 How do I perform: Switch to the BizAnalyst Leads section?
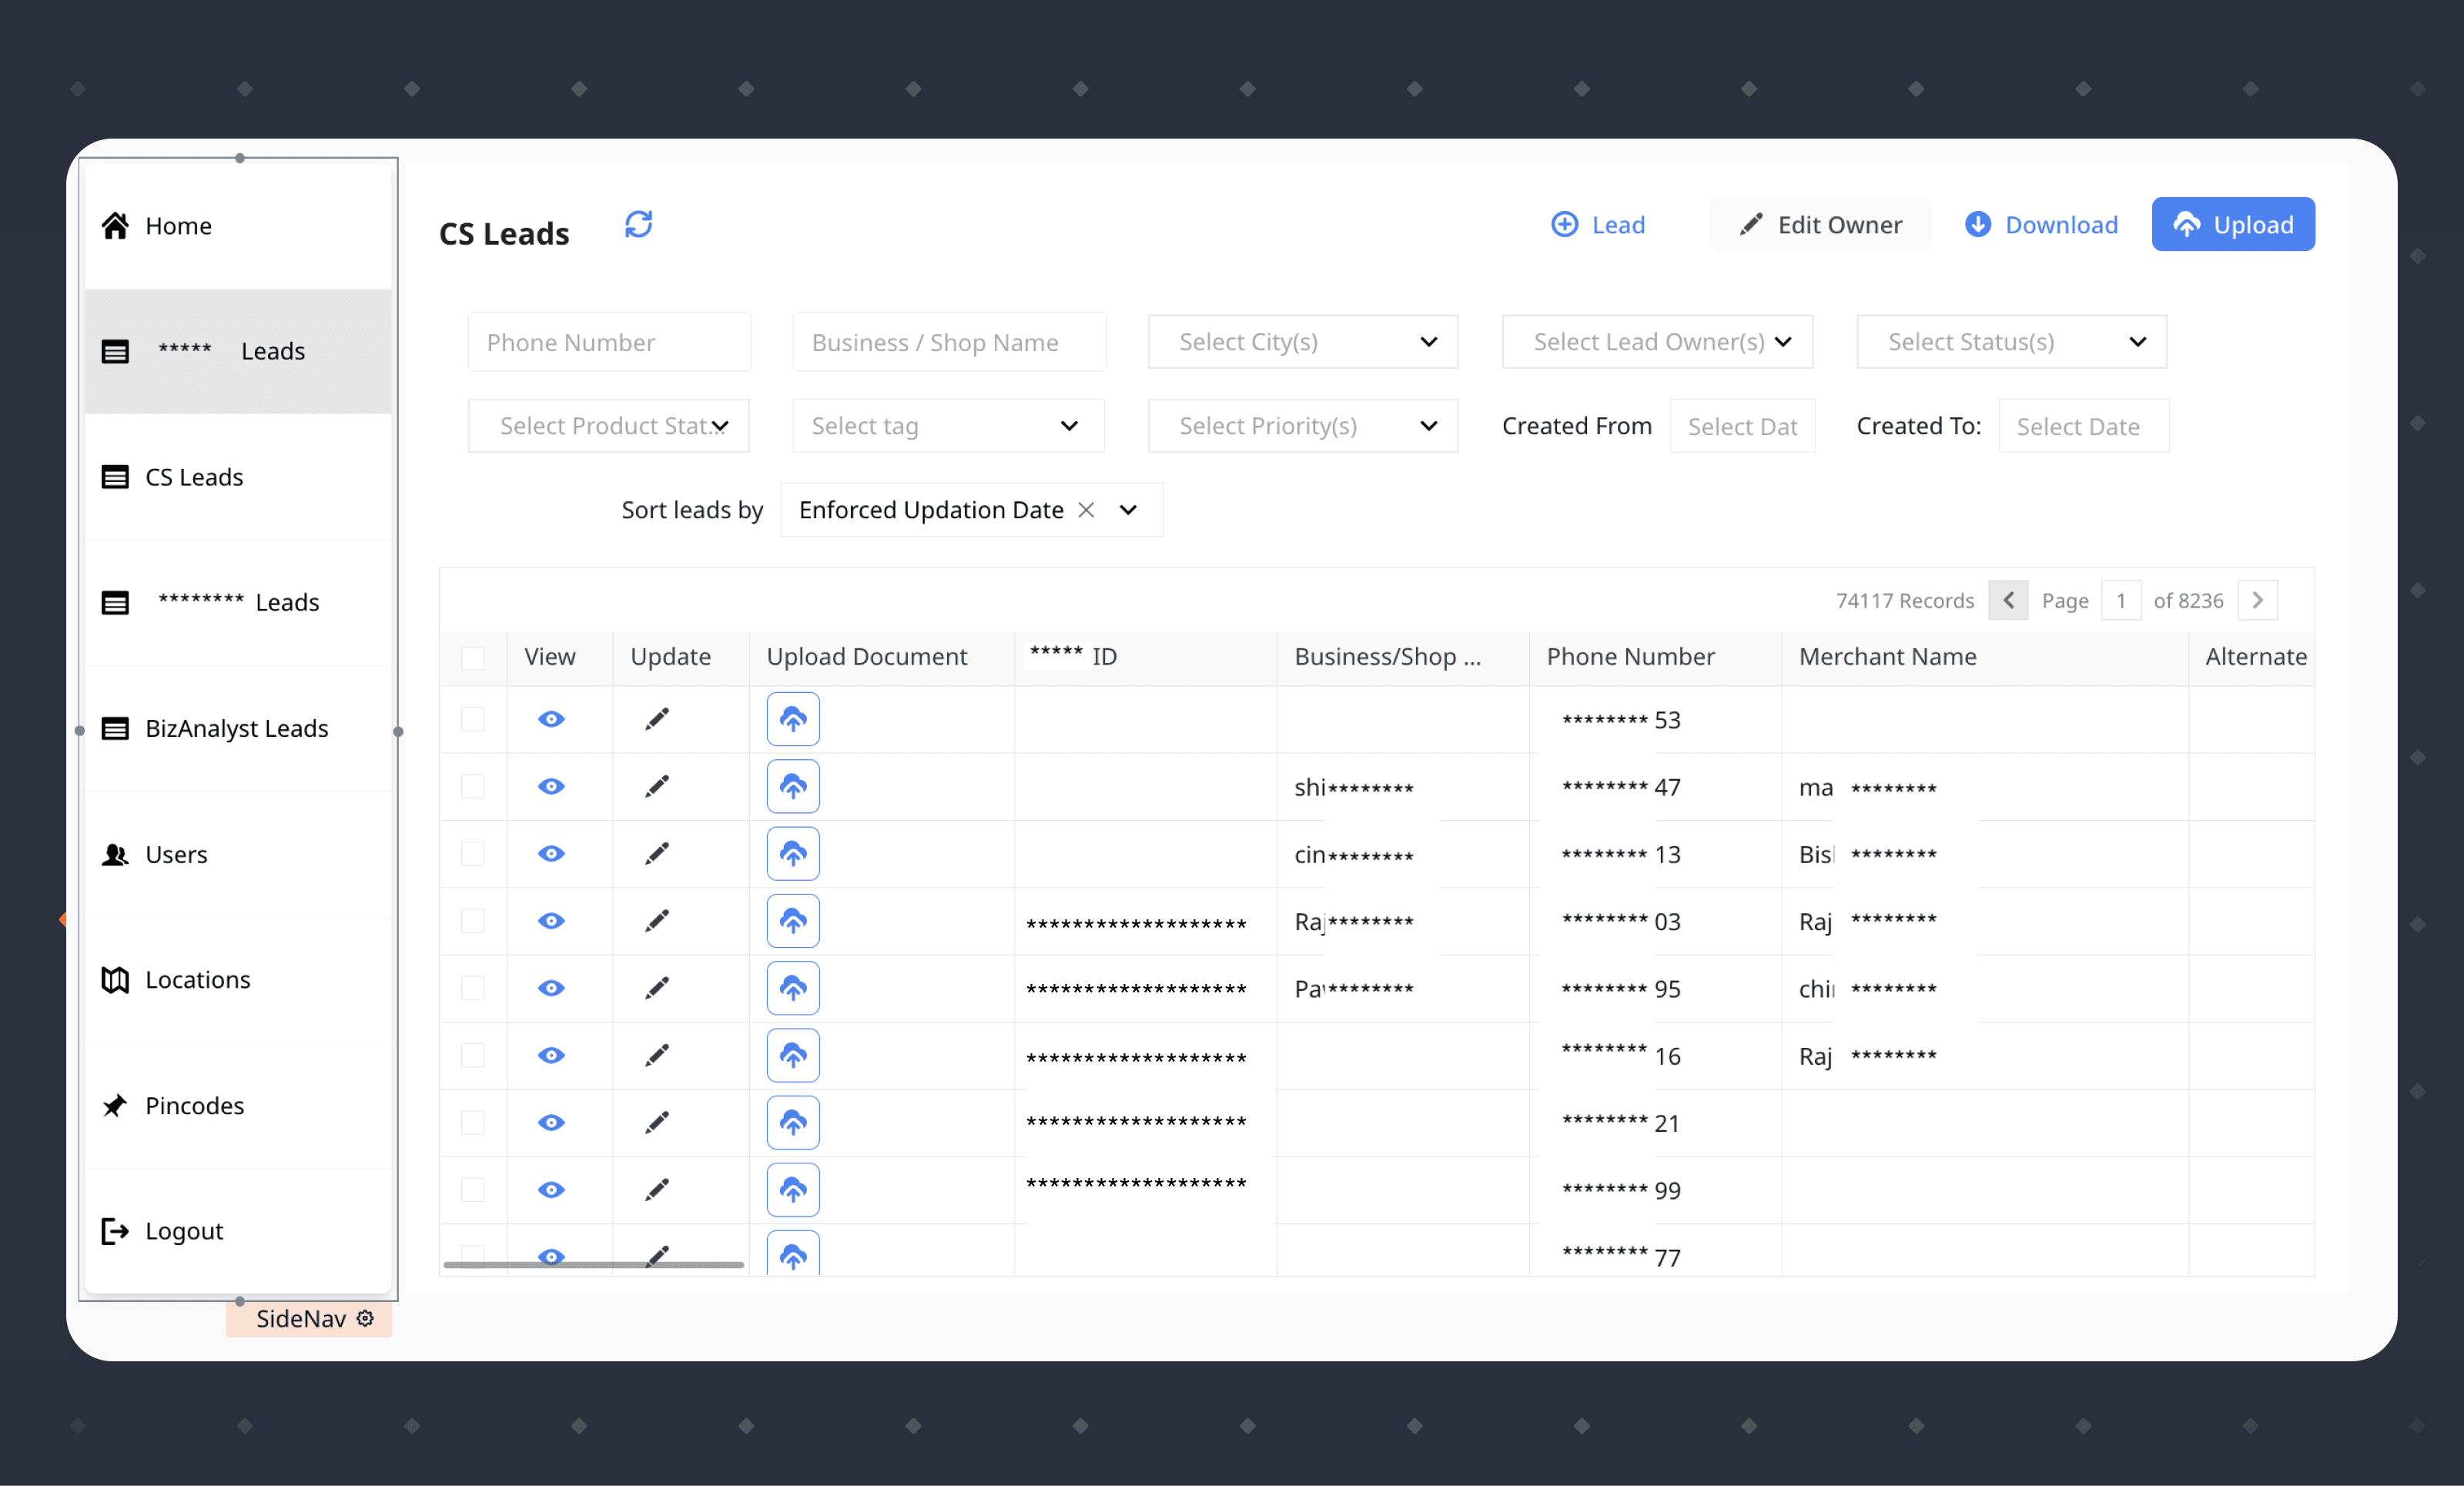(x=237, y=728)
